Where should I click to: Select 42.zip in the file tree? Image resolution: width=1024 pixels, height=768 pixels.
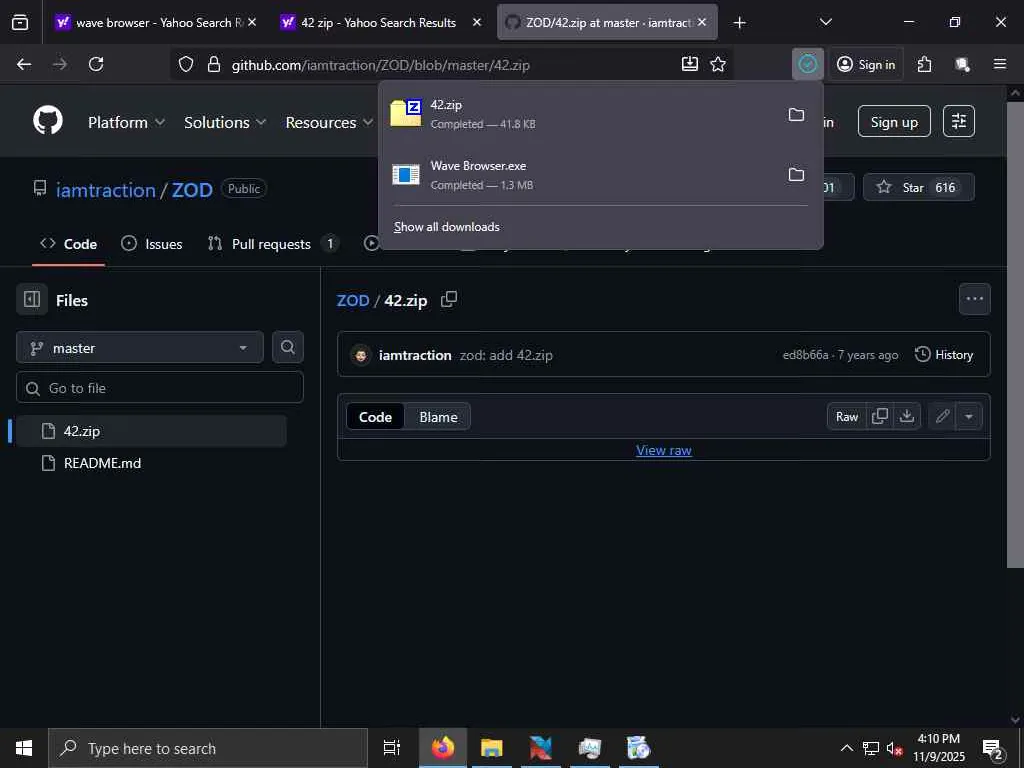[151, 431]
